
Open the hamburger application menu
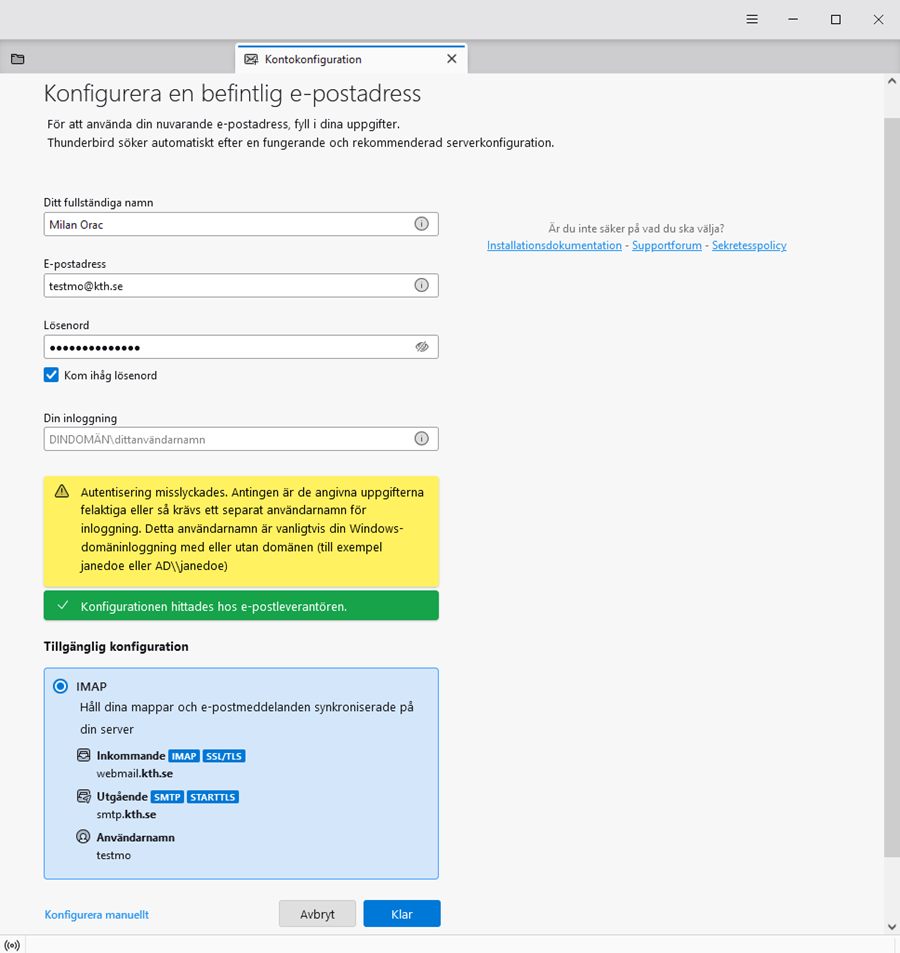[x=752, y=19]
